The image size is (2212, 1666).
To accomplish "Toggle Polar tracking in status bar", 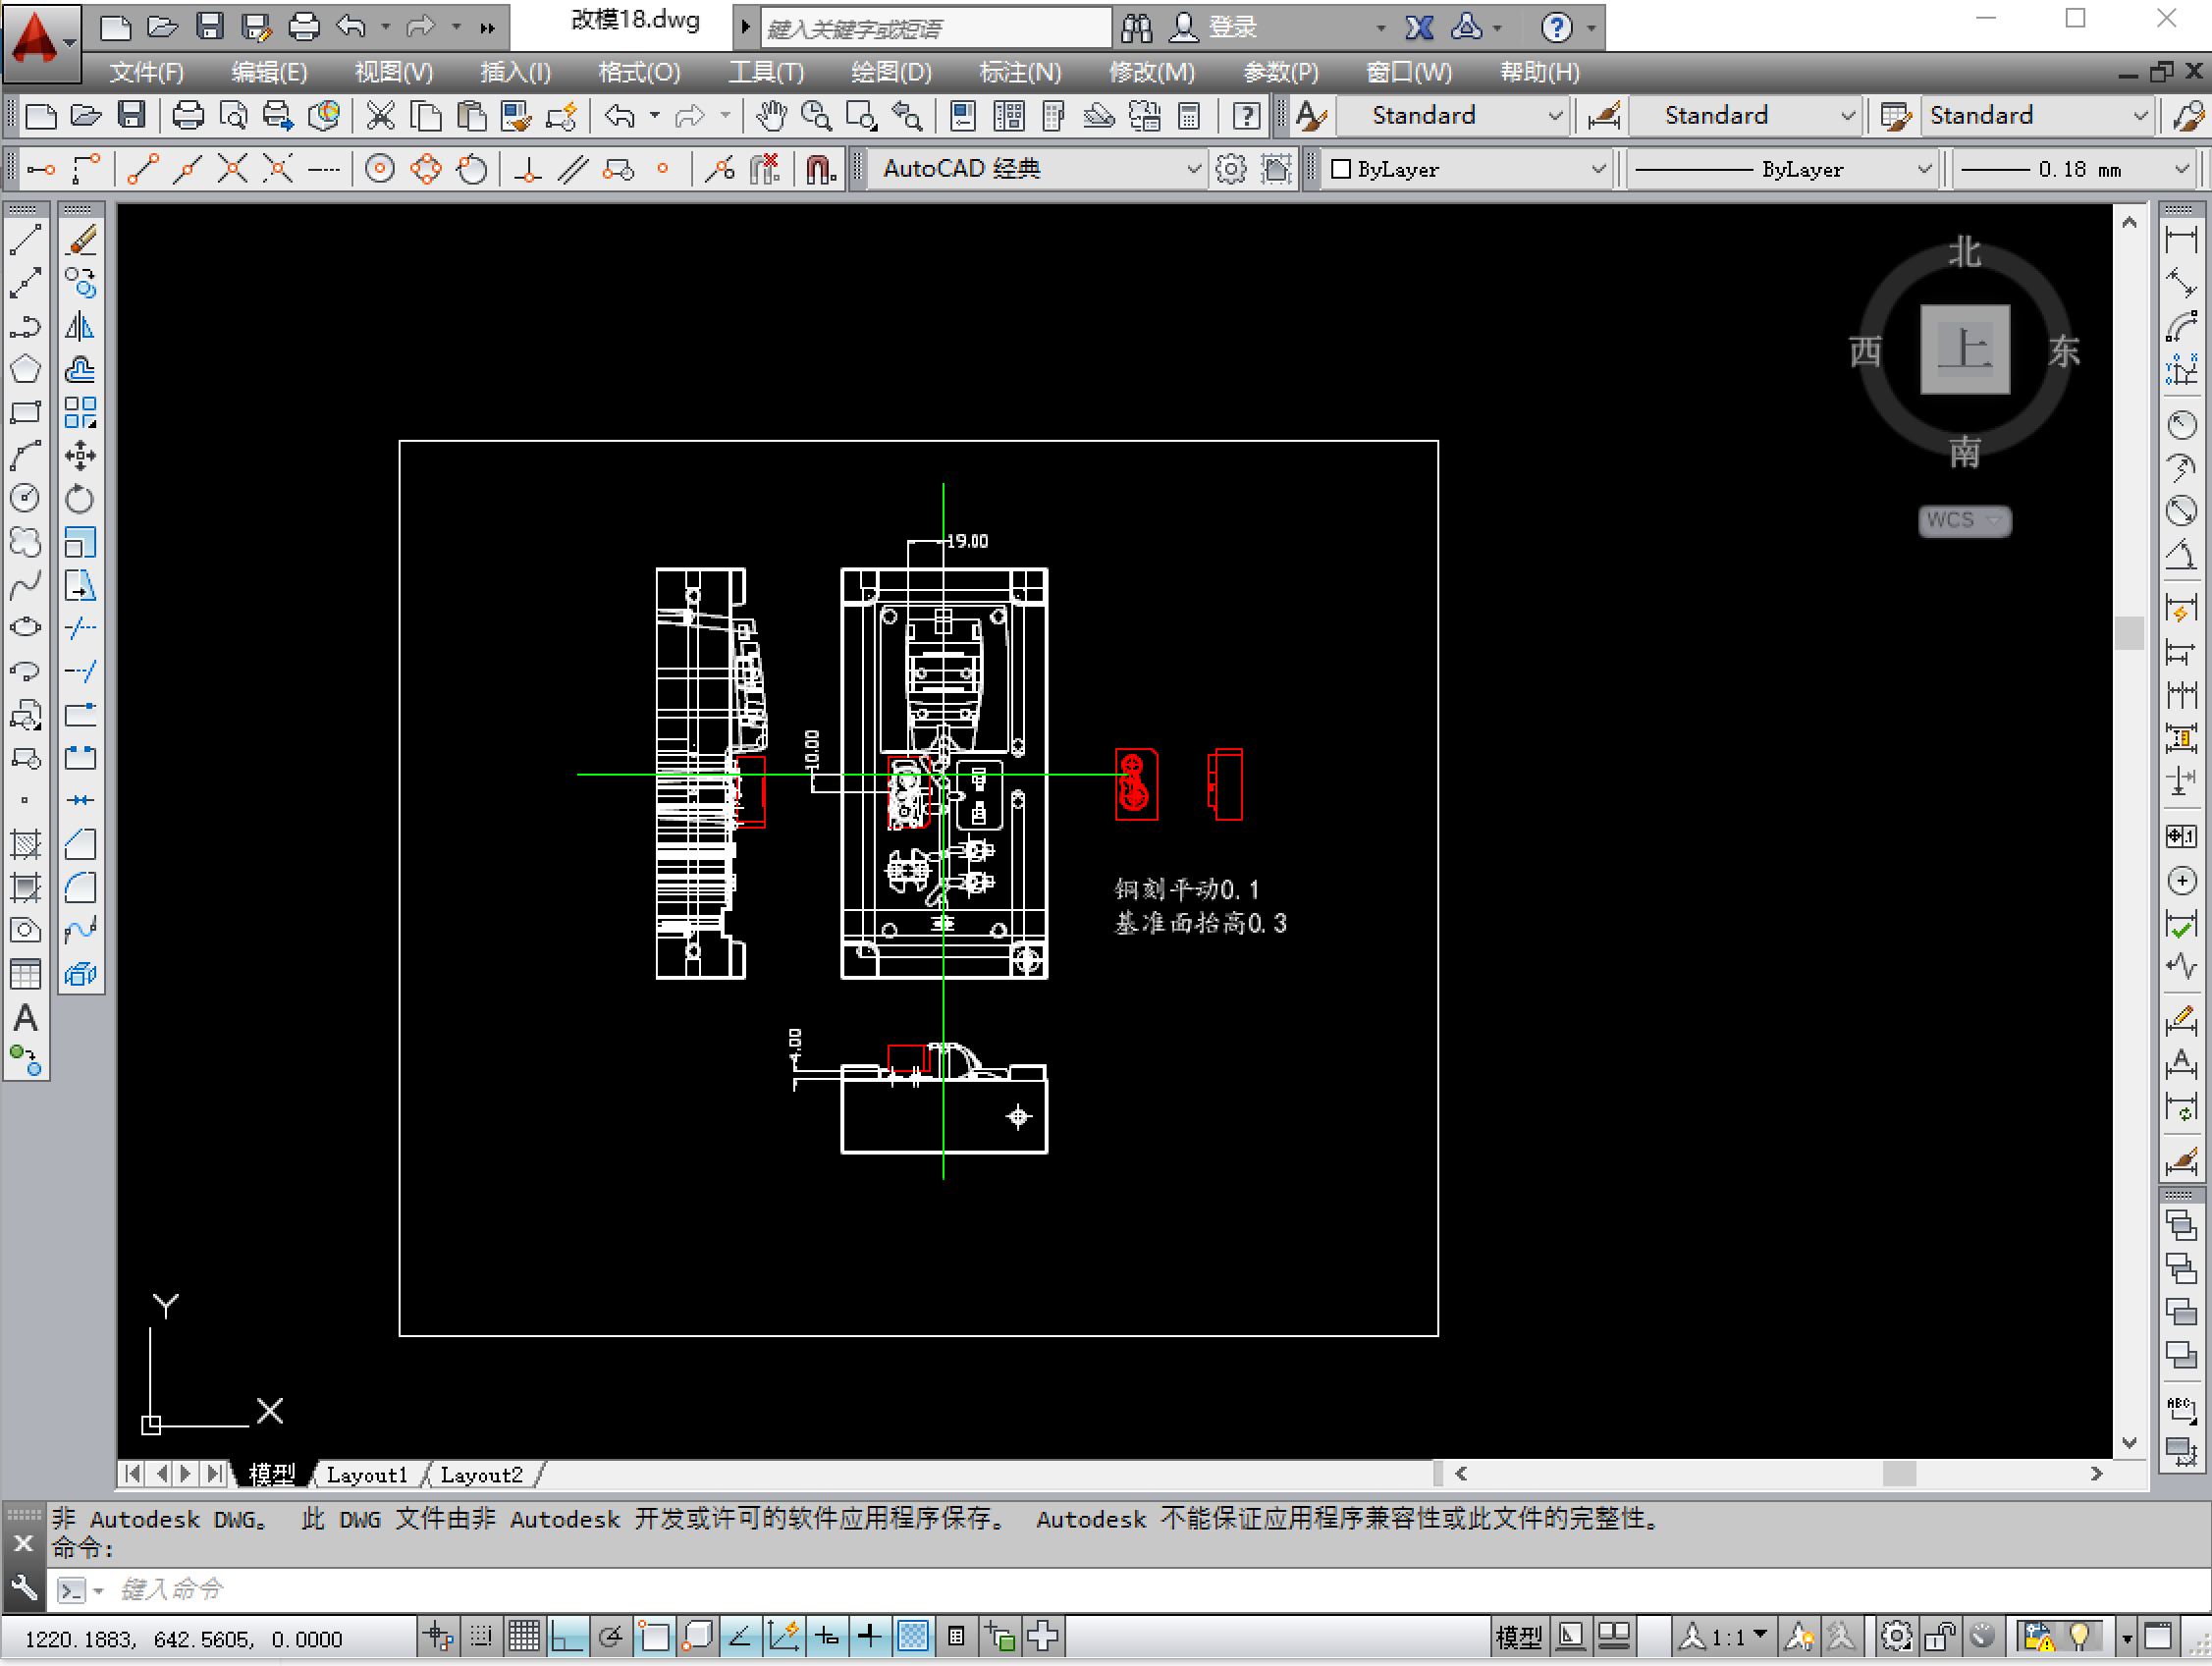I will point(610,1637).
